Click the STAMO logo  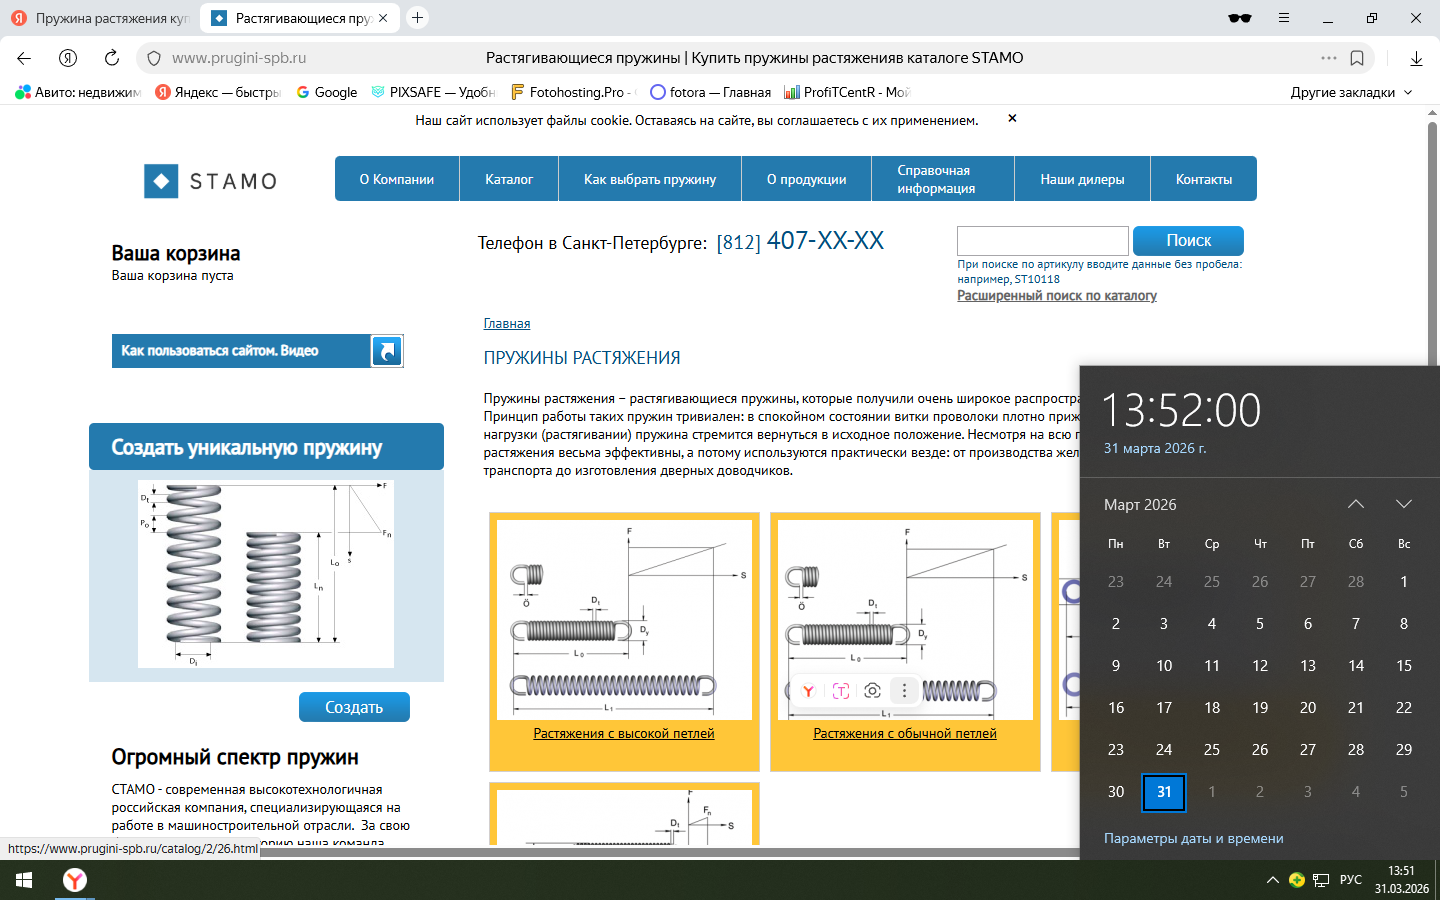click(x=211, y=181)
